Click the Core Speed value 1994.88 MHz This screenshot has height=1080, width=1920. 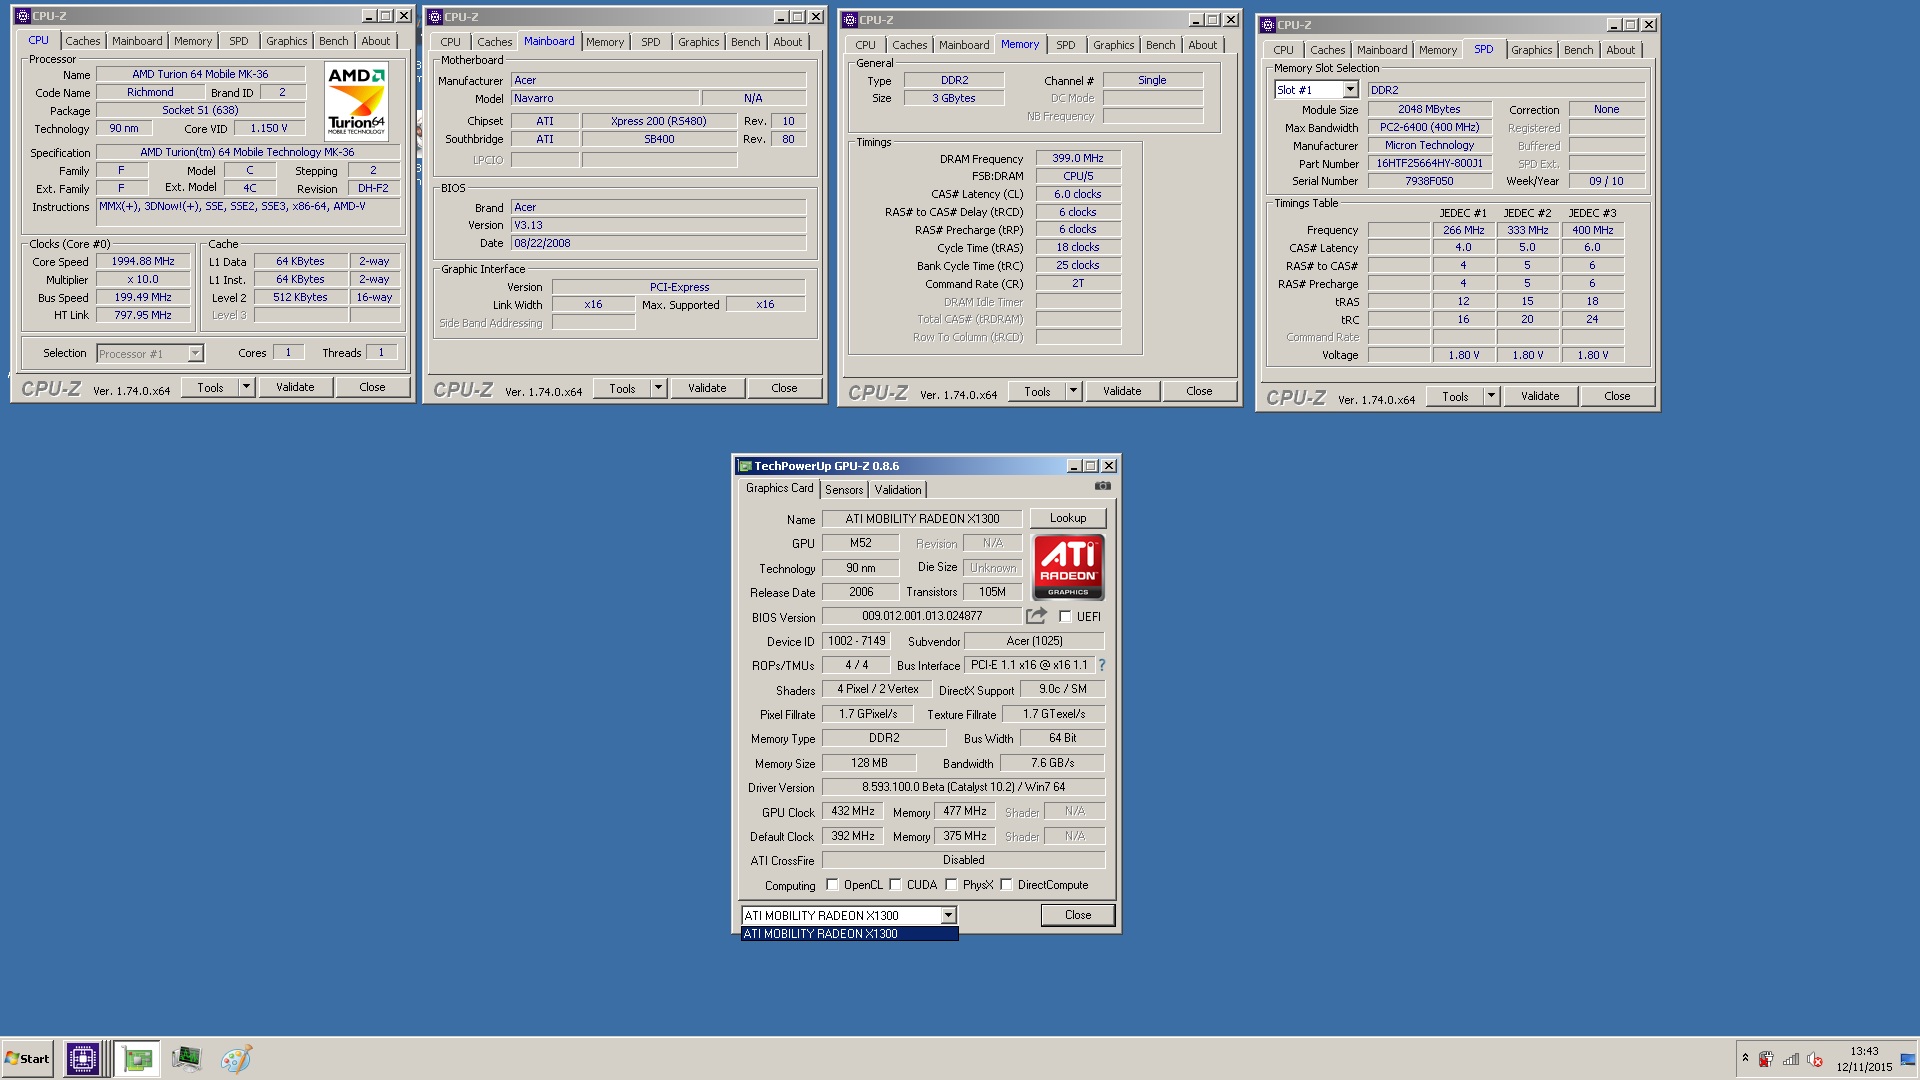point(143,261)
